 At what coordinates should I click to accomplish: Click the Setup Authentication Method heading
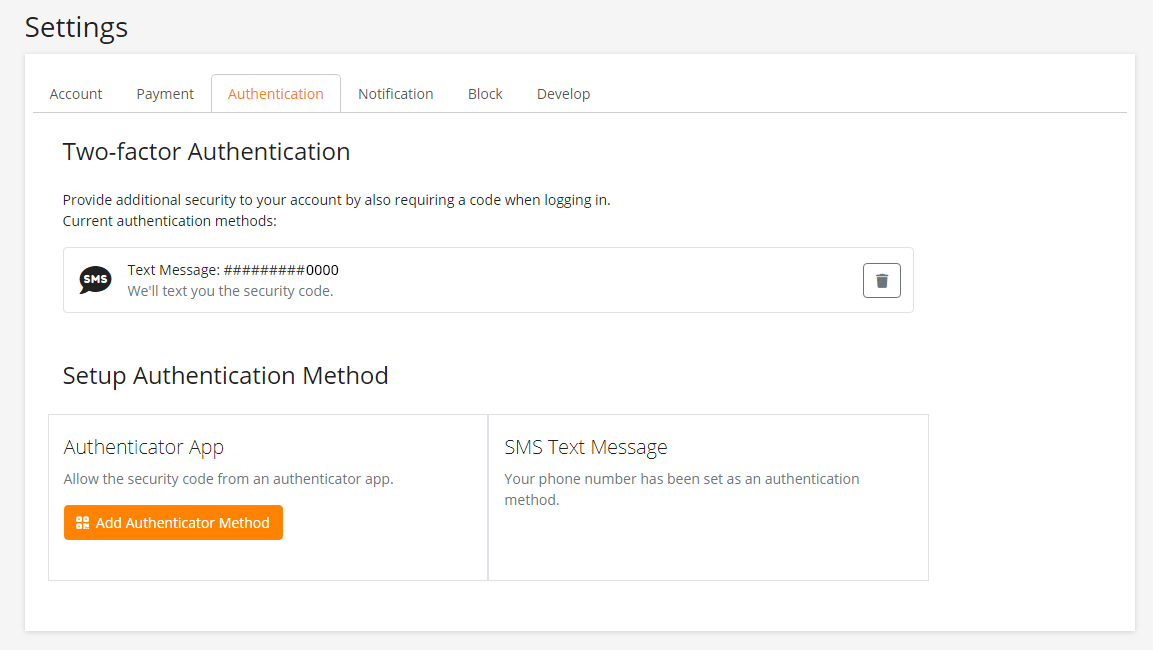point(226,376)
